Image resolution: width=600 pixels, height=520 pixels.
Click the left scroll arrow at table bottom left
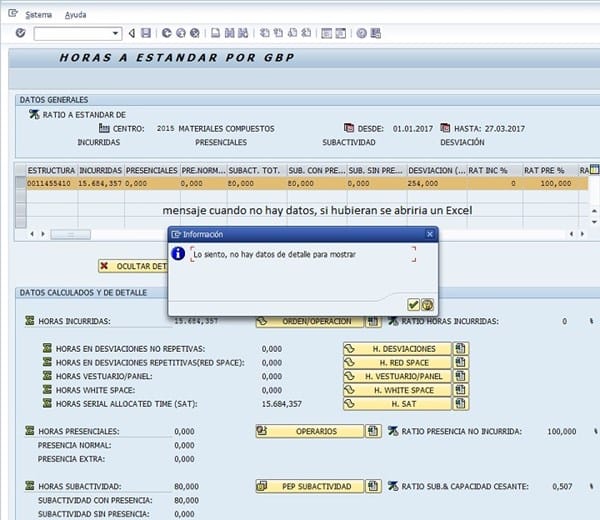(32, 234)
